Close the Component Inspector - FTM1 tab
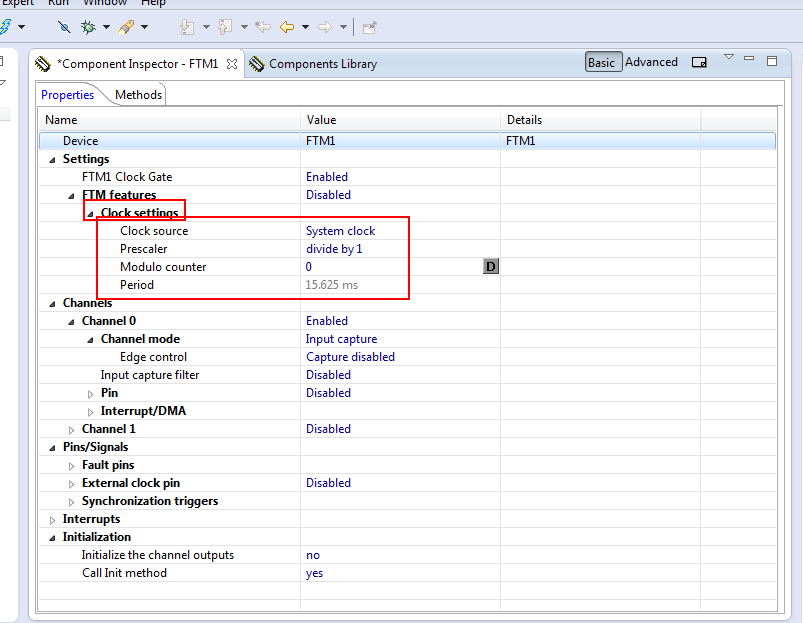This screenshot has height=623, width=803. [232, 64]
